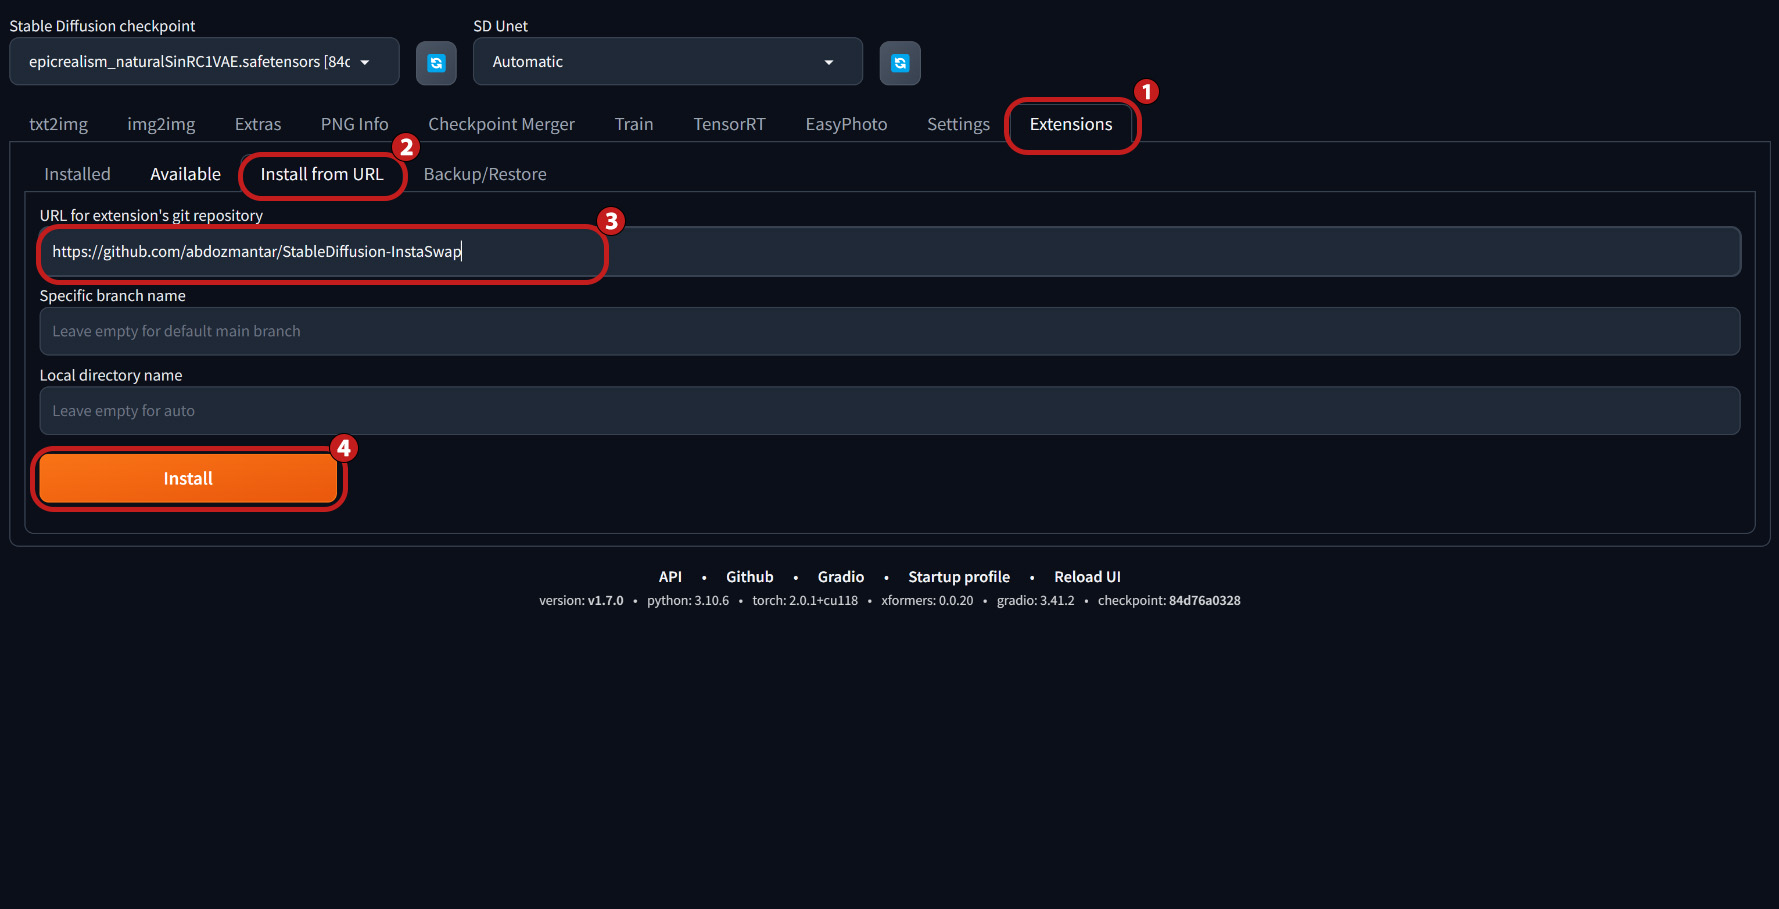Click the python: 3.10.6 text

pyautogui.click(x=688, y=601)
